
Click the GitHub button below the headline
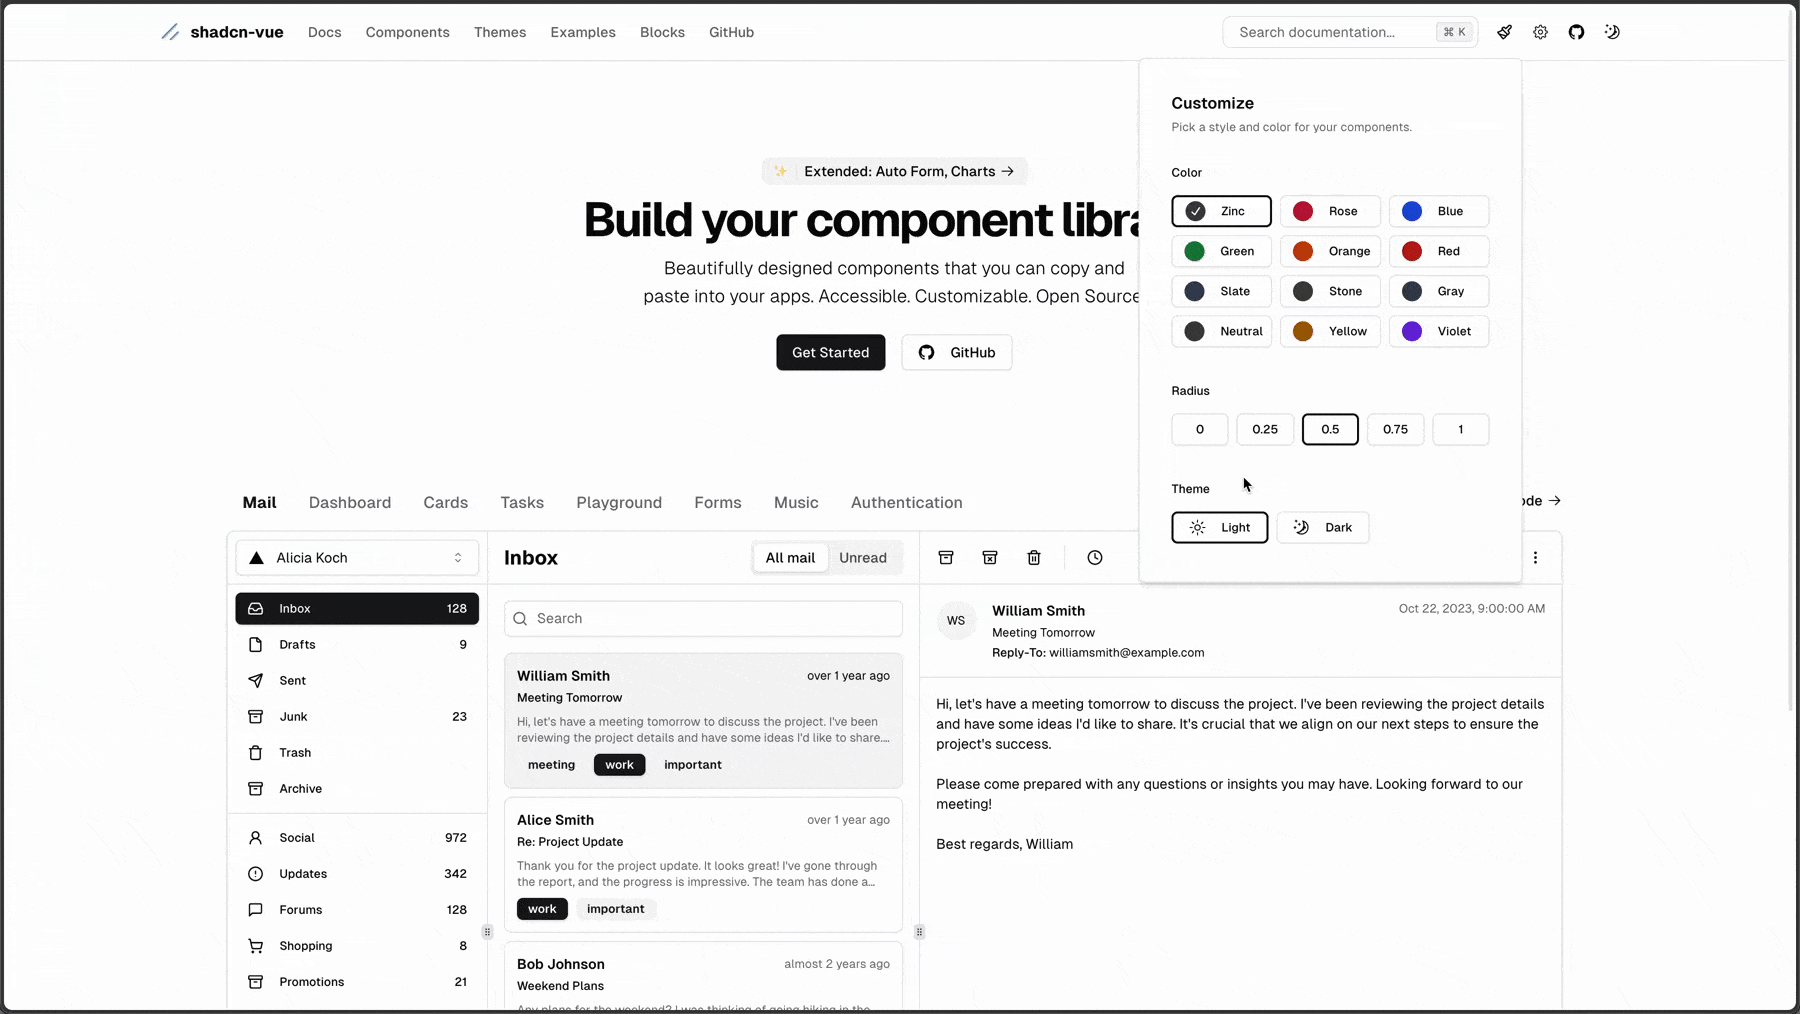click(x=957, y=352)
